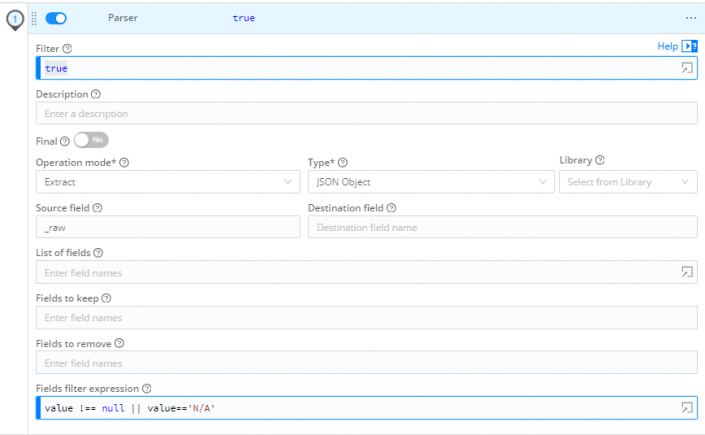The image size is (705, 435).
Task: Click the Fields to remove input
Action: pyautogui.click(x=366, y=363)
